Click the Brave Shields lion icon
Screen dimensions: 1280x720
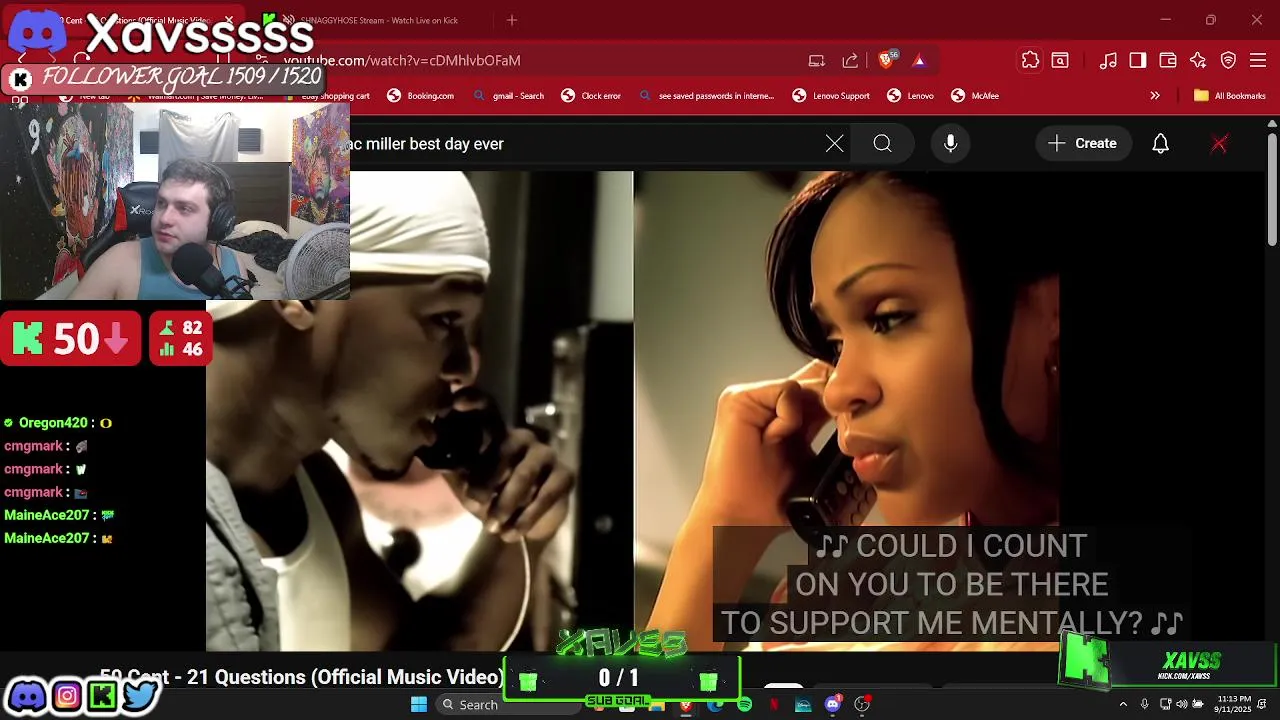click(886, 60)
